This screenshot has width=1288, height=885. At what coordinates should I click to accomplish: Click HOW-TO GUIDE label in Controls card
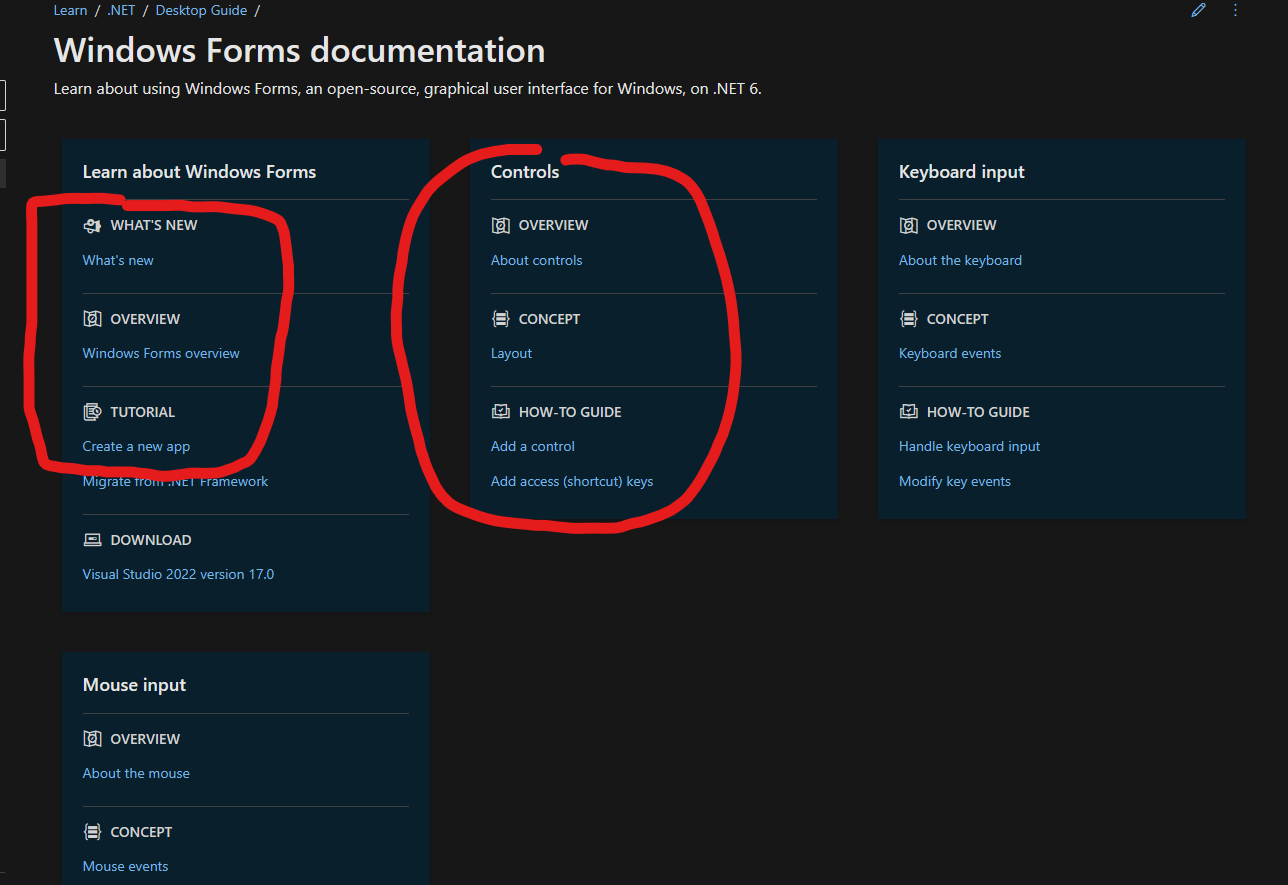coord(570,412)
